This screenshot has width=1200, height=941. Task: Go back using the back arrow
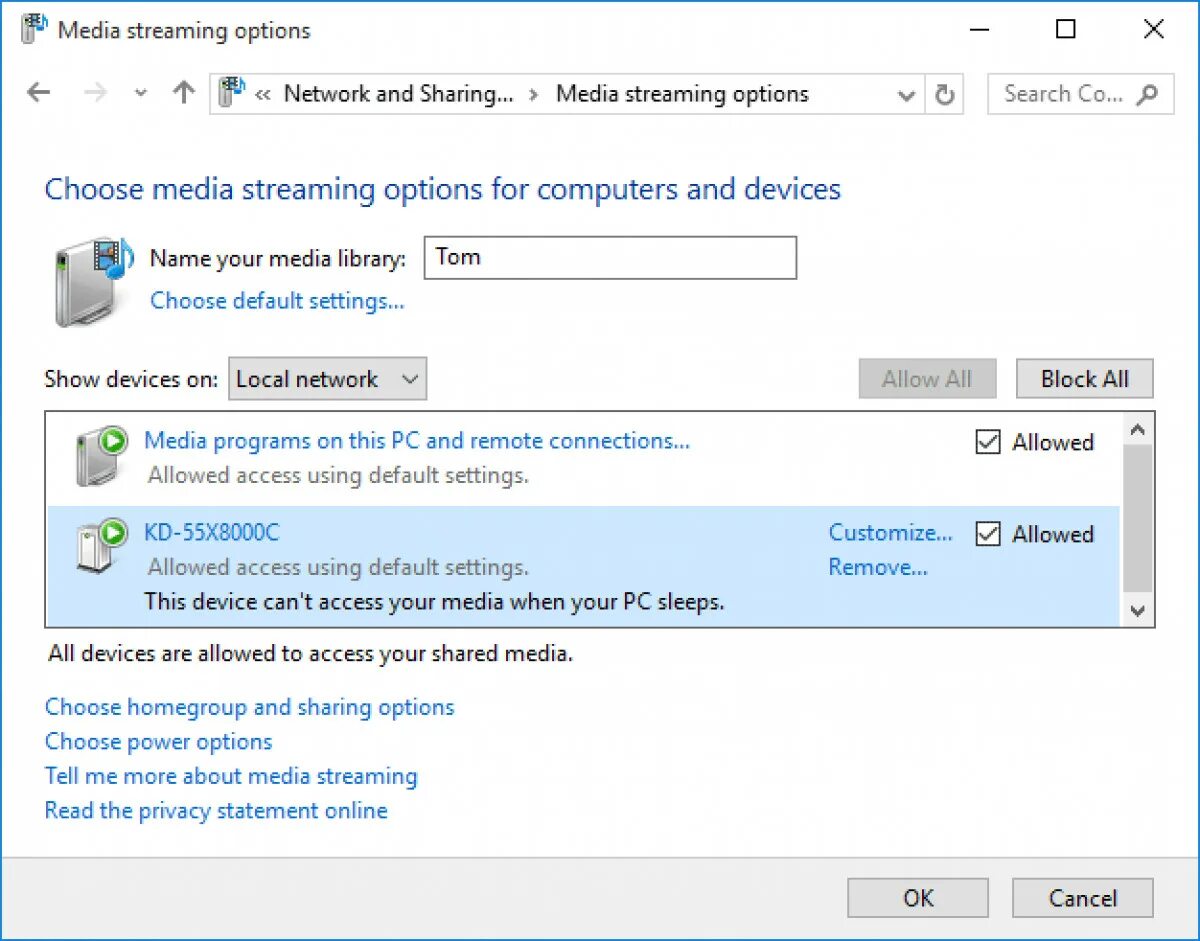38,92
